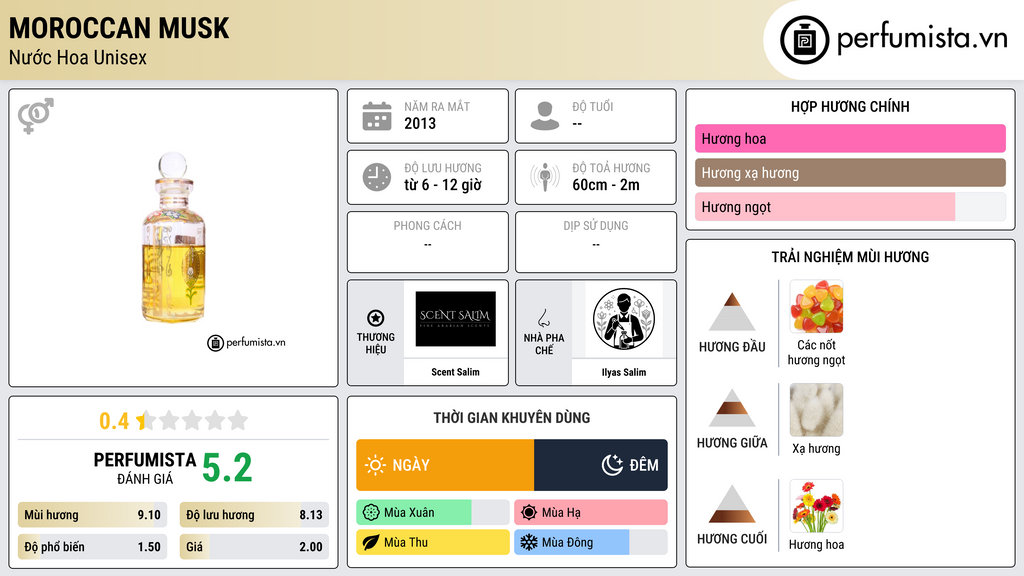
Task: Open the Moroccan Musk bottle image
Action: 174,238
